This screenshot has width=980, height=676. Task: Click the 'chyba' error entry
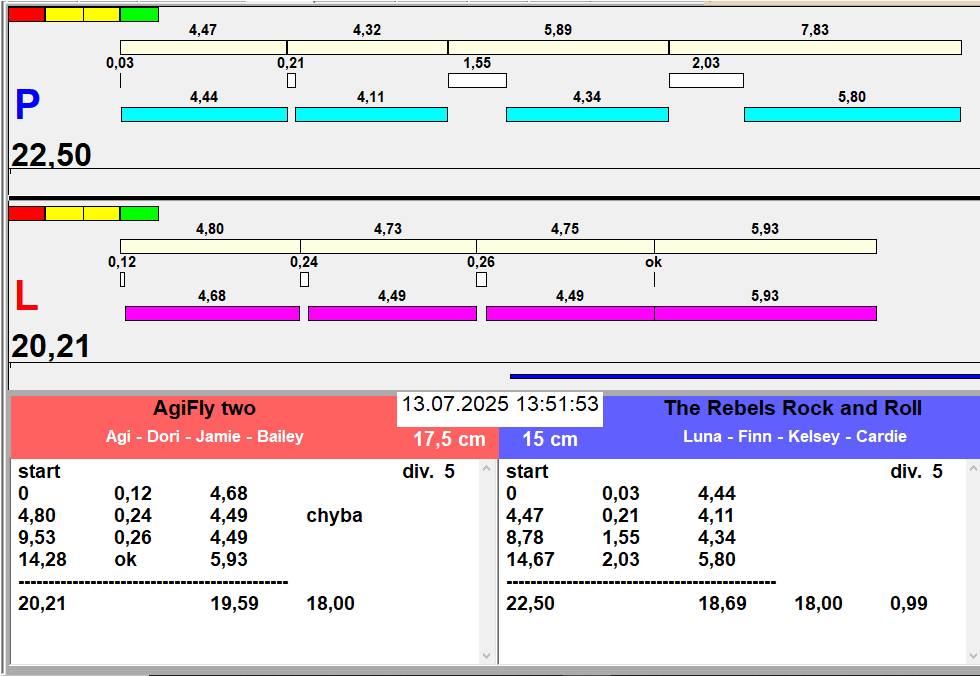[334, 515]
